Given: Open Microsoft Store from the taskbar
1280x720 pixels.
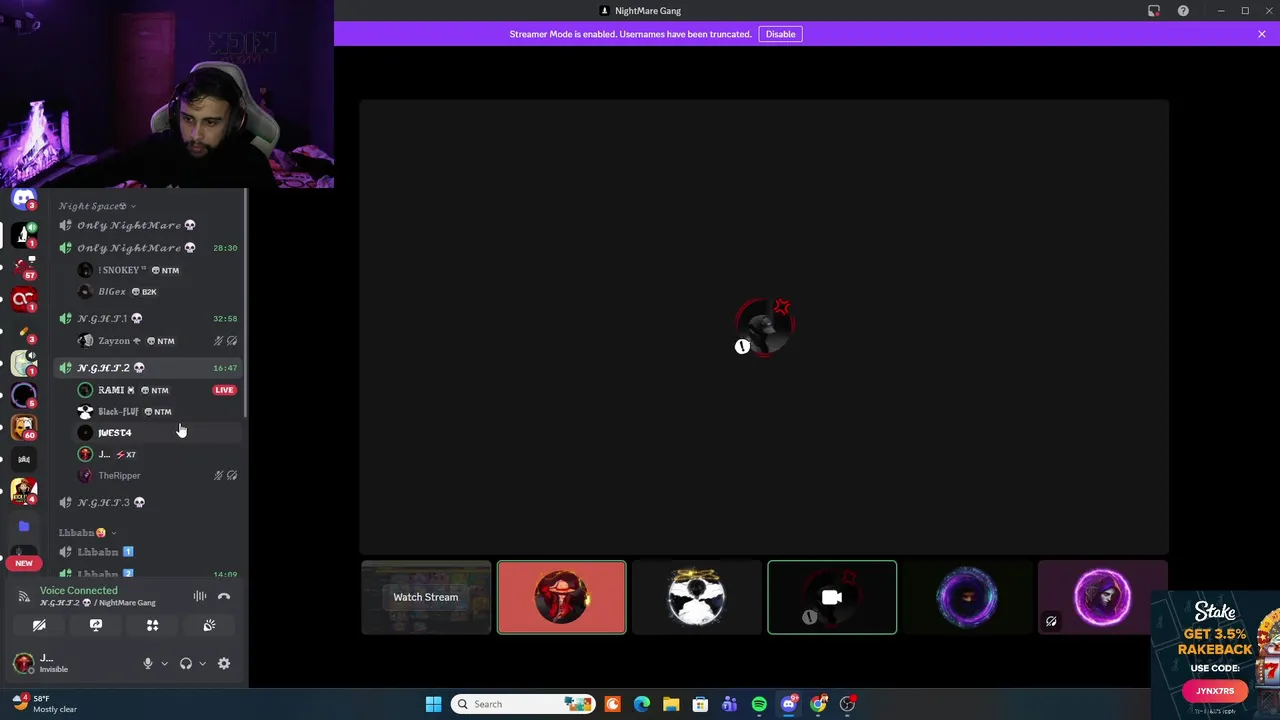Looking at the screenshot, I should (700, 704).
